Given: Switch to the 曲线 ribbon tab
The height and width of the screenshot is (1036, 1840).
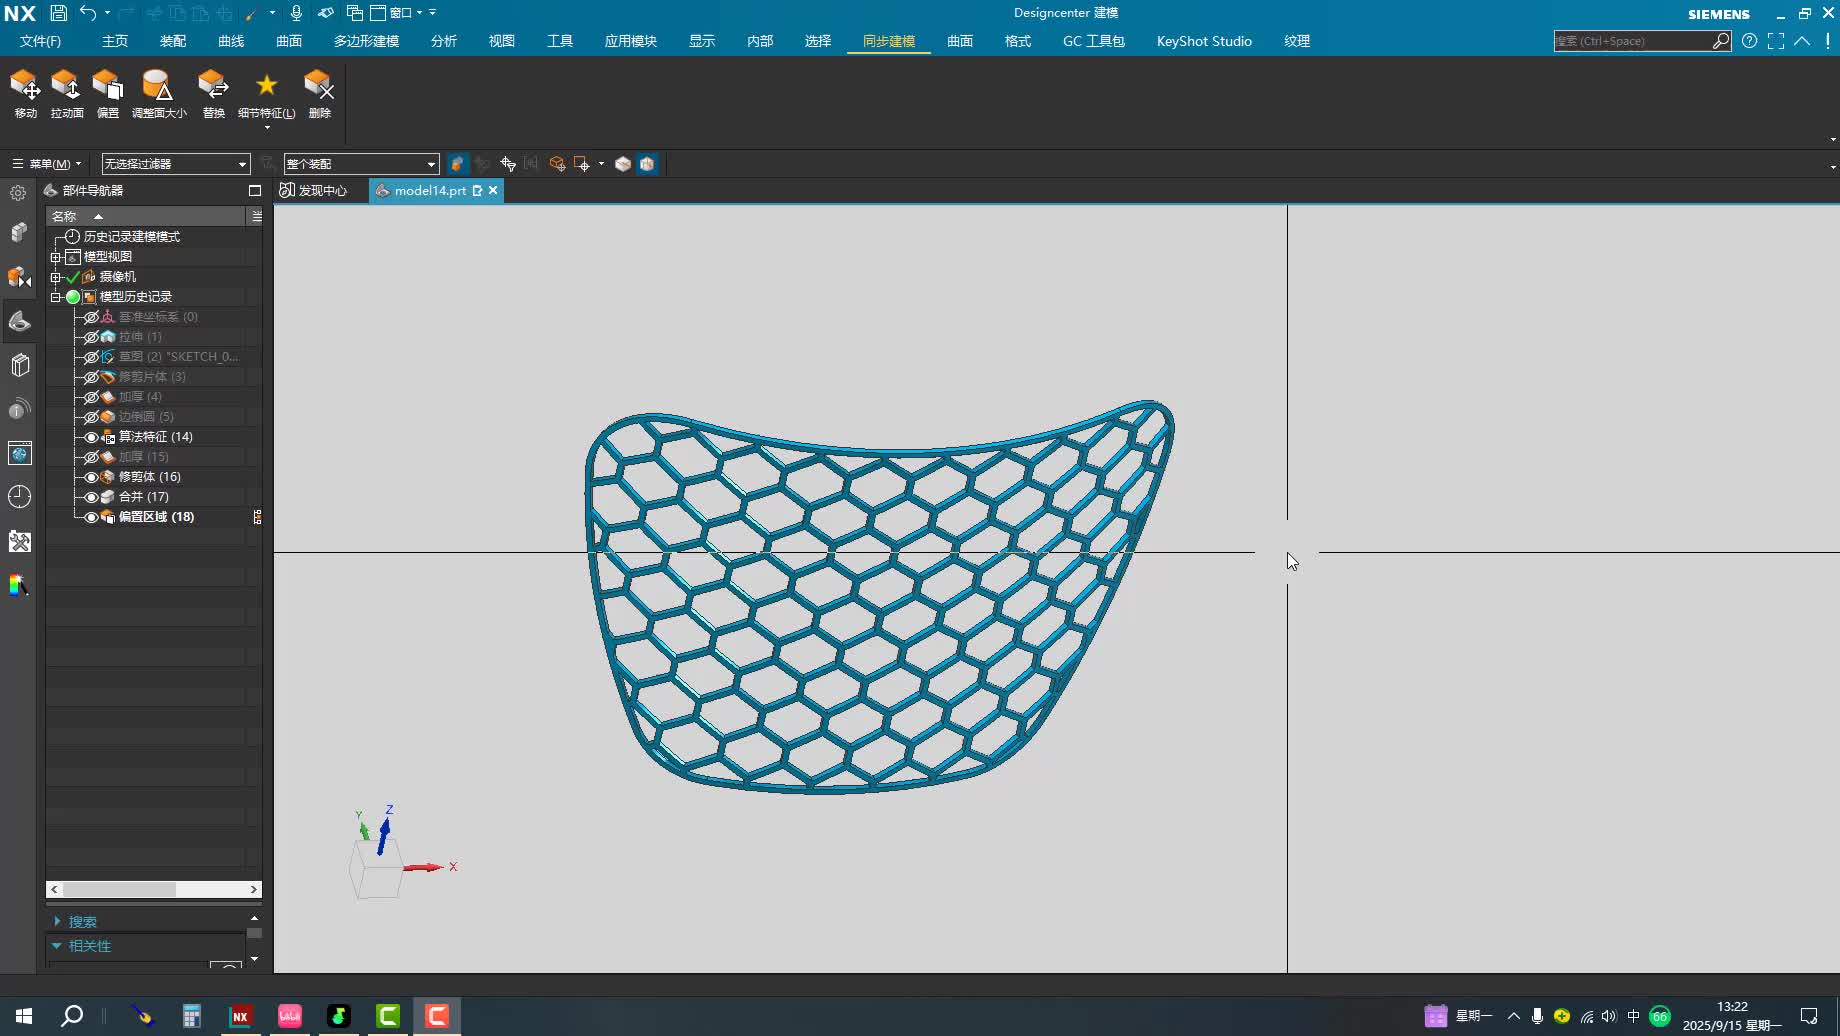Looking at the screenshot, I should click(x=231, y=41).
